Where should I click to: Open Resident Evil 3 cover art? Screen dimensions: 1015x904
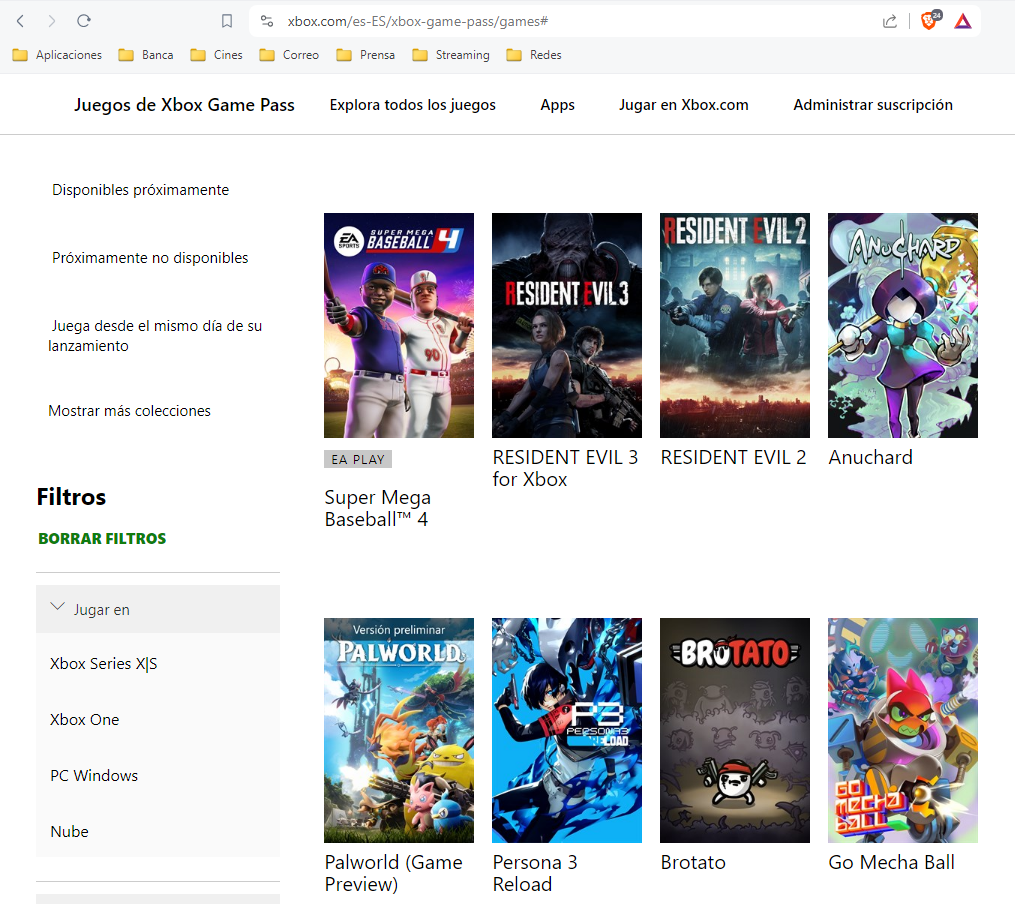coord(567,325)
